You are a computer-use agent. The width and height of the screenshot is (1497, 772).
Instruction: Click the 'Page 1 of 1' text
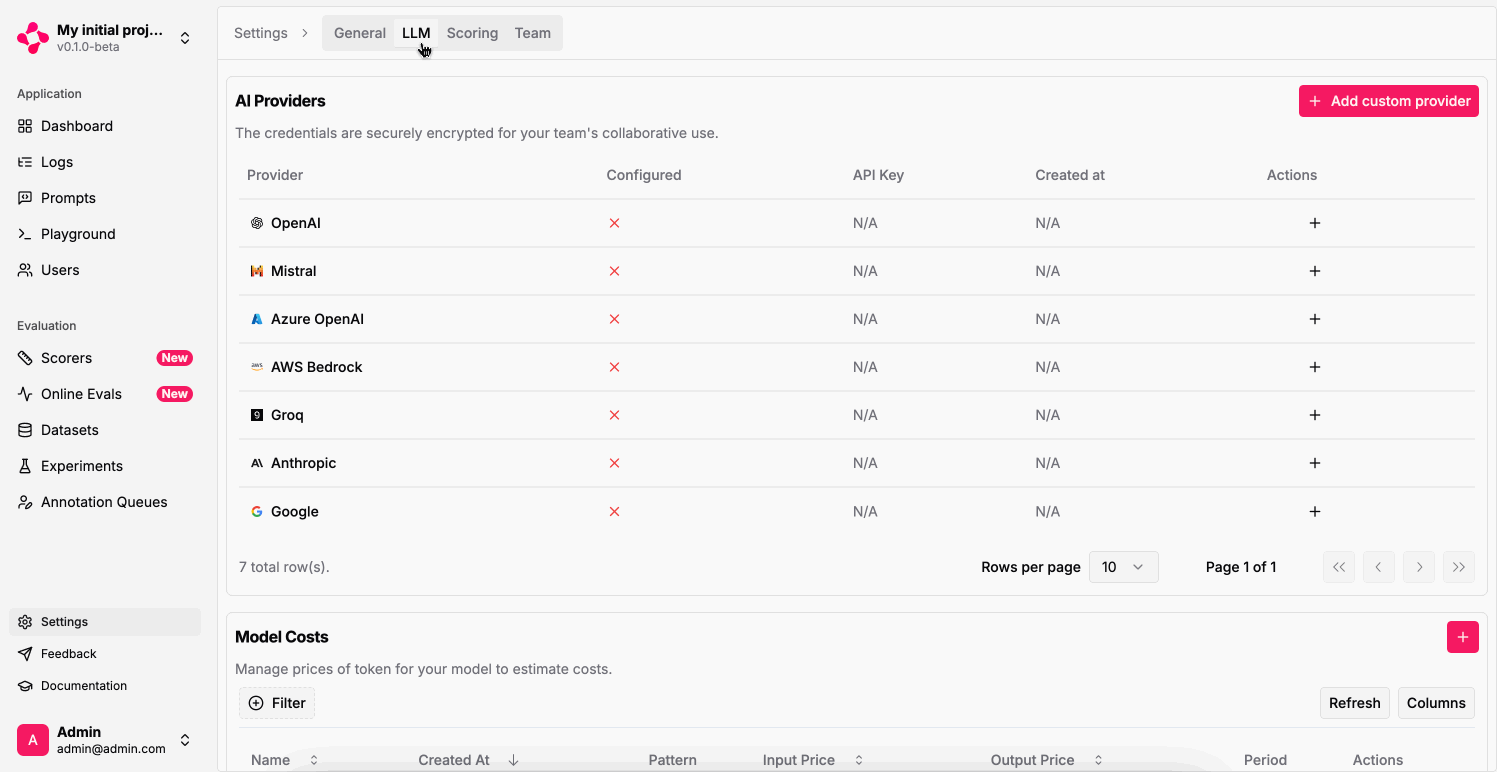(1241, 567)
